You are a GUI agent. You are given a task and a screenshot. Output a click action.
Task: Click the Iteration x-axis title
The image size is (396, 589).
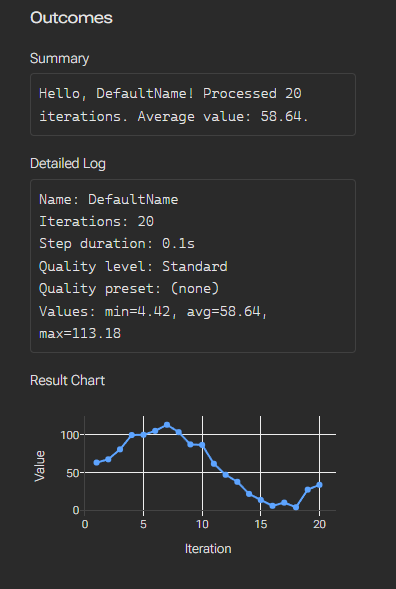[208, 549]
